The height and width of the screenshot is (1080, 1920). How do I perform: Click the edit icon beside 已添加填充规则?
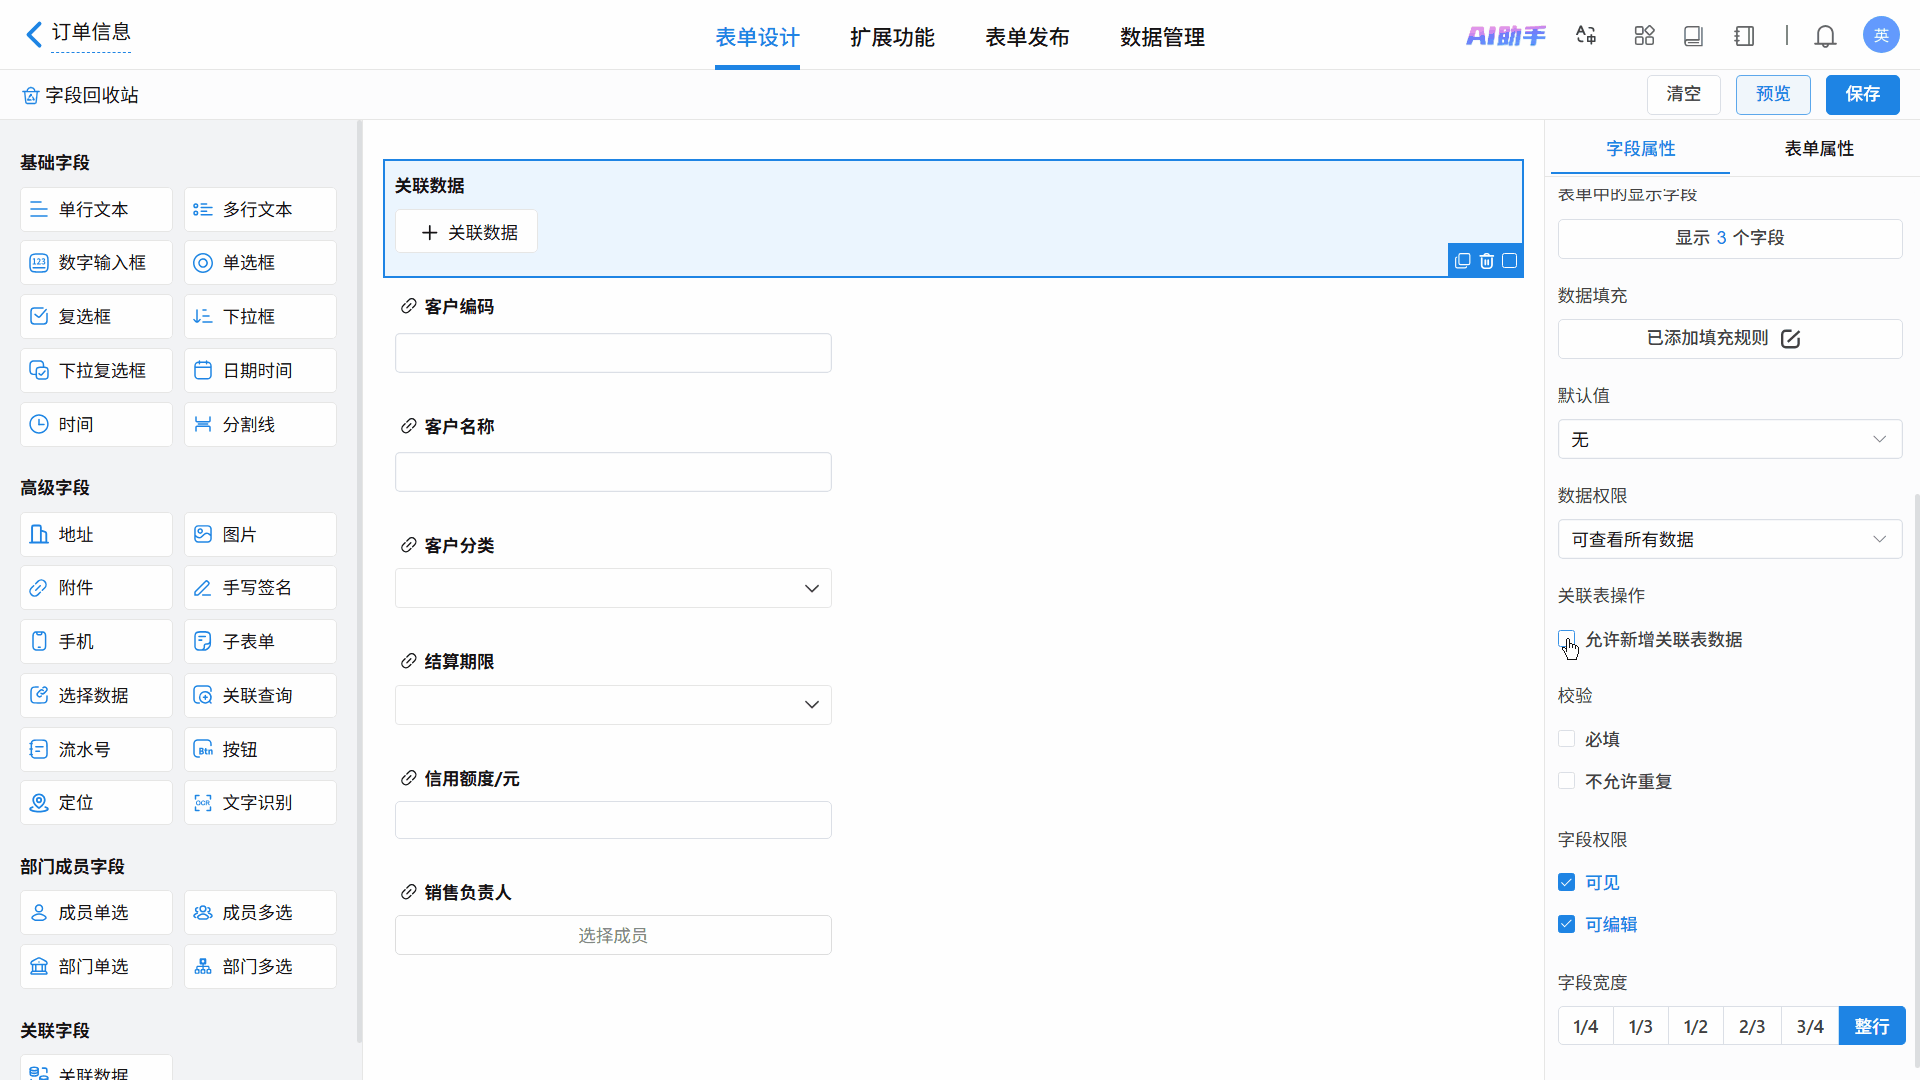pyautogui.click(x=1790, y=339)
